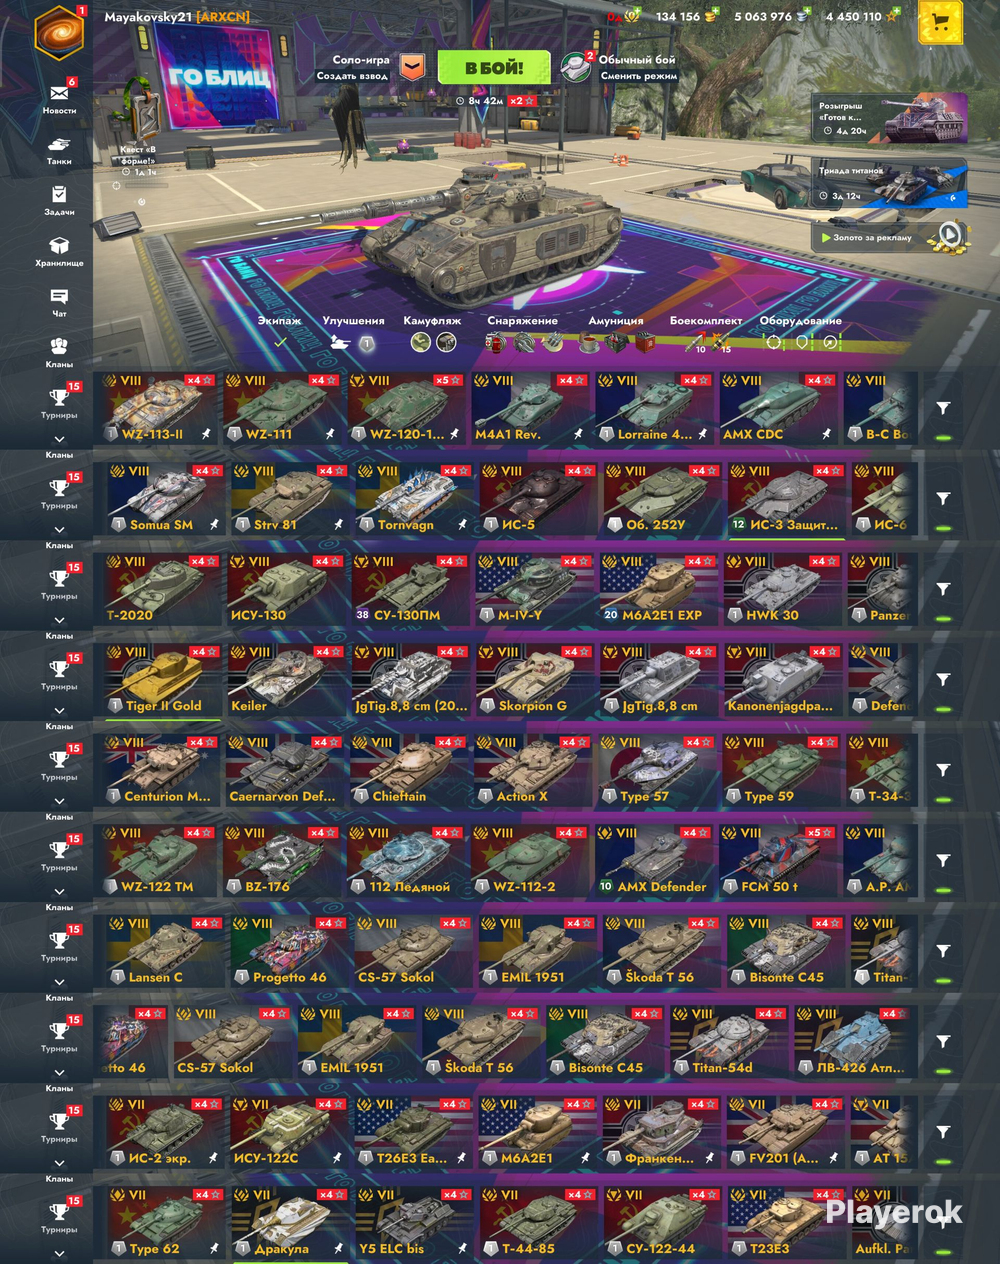1000x1264 pixels.
Task: Open the Улучшения upgrades tab
Action: coord(353,321)
